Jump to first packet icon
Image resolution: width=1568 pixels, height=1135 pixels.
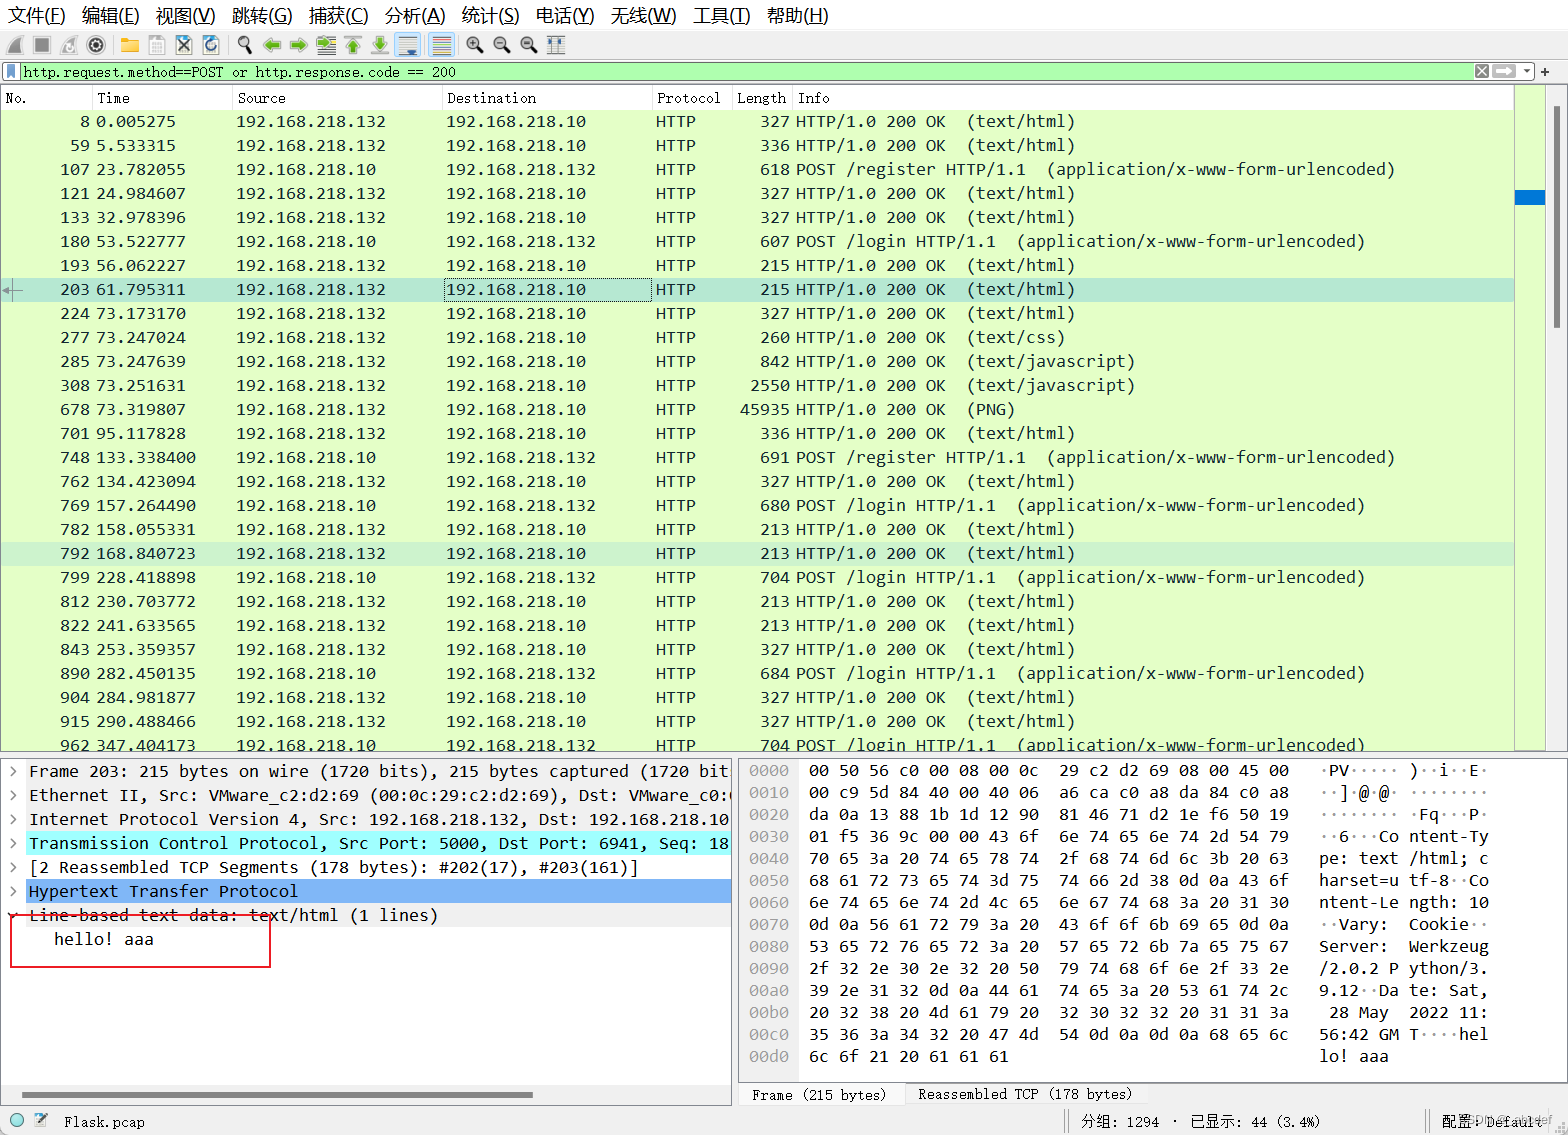tap(353, 45)
